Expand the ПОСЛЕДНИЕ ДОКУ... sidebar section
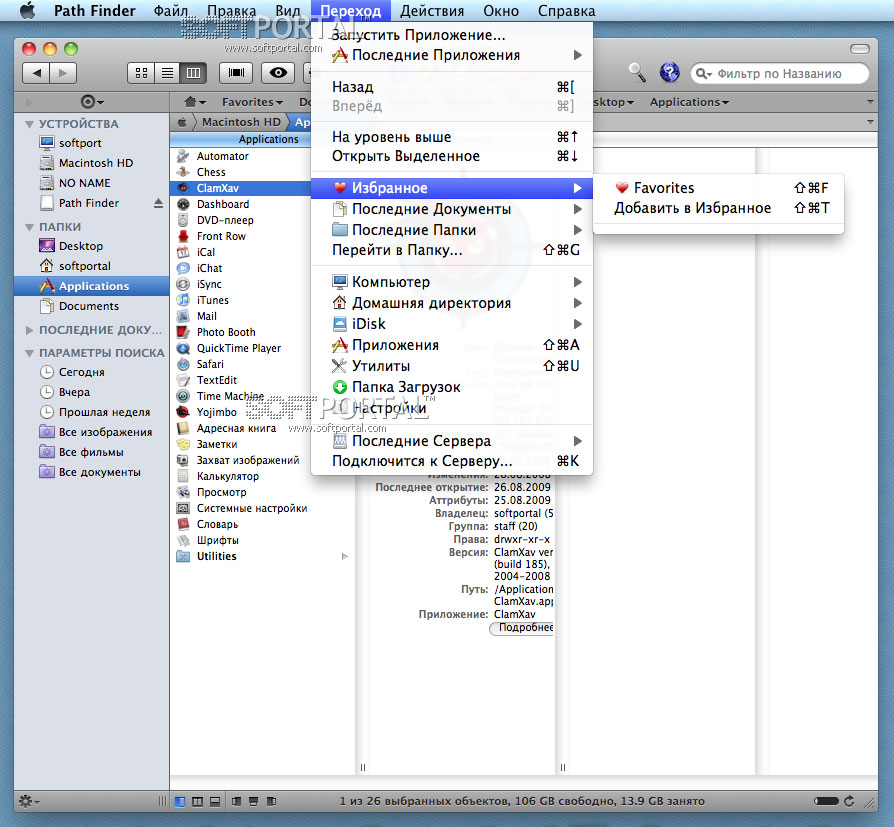Image resolution: width=894 pixels, height=827 pixels. pos(29,330)
